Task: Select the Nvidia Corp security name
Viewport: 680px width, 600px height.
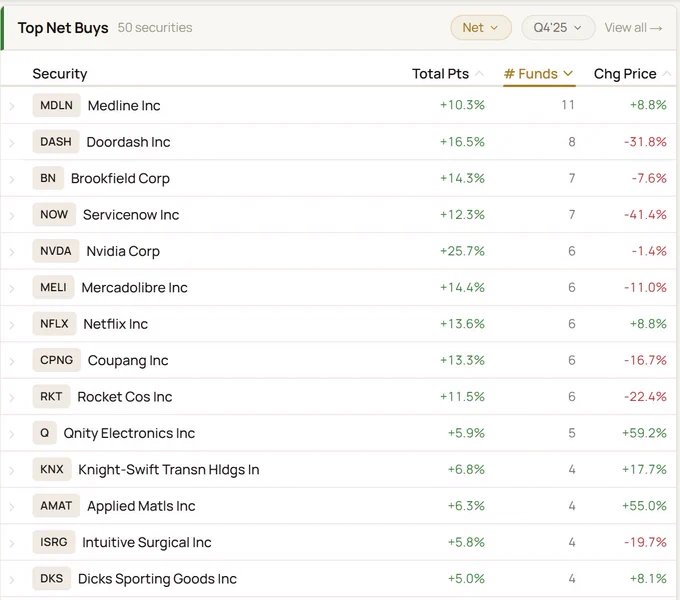Action: tap(123, 251)
